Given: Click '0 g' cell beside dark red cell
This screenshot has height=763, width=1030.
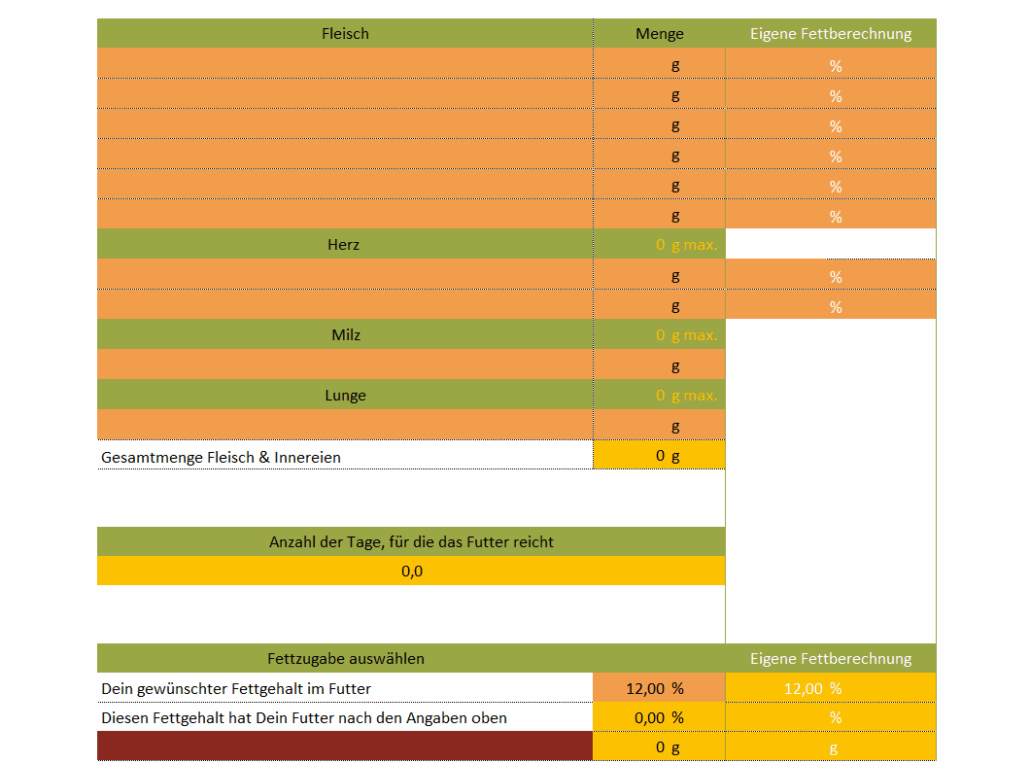Looking at the screenshot, I should pyautogui.click(x=660, y=746).
